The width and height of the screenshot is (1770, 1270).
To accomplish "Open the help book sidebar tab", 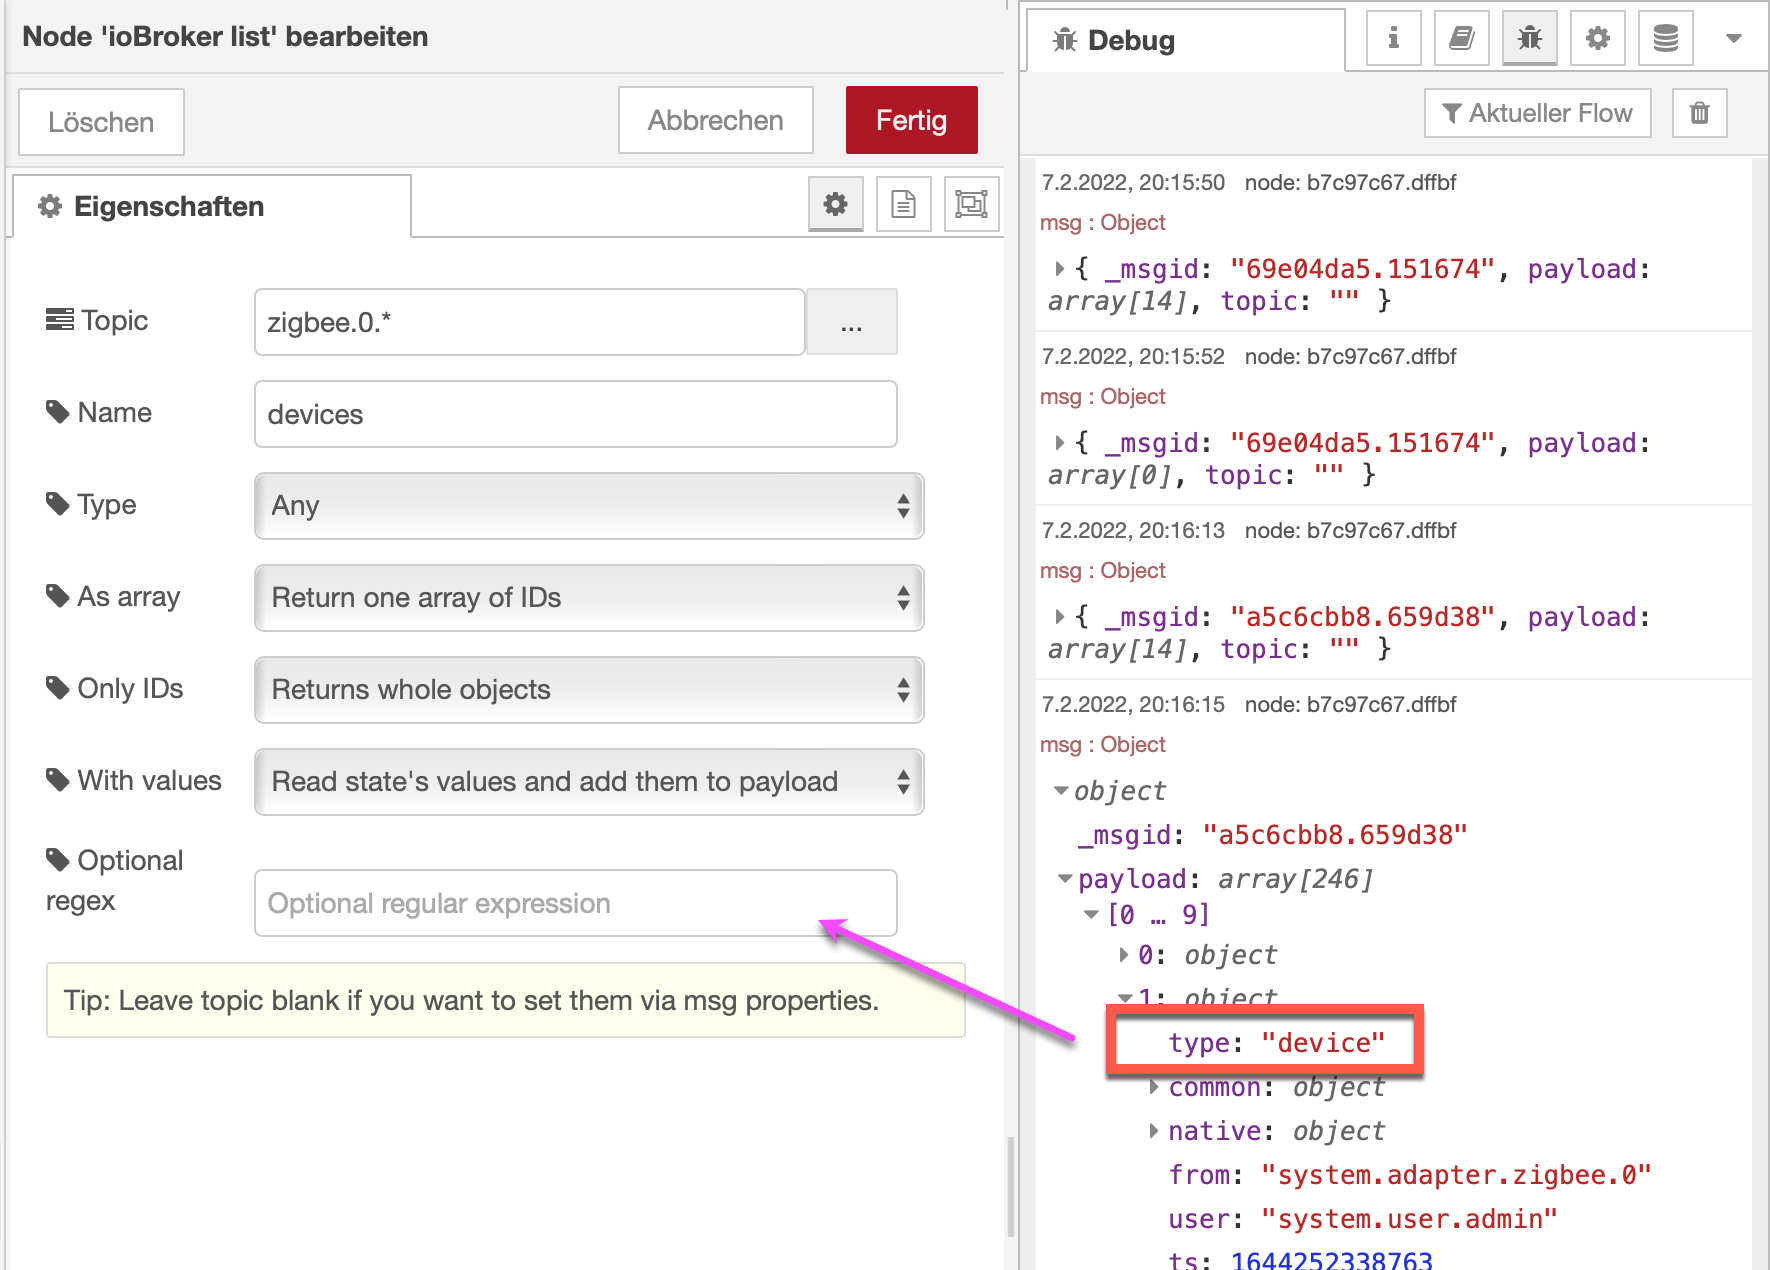I will [x=1461, y=39].
